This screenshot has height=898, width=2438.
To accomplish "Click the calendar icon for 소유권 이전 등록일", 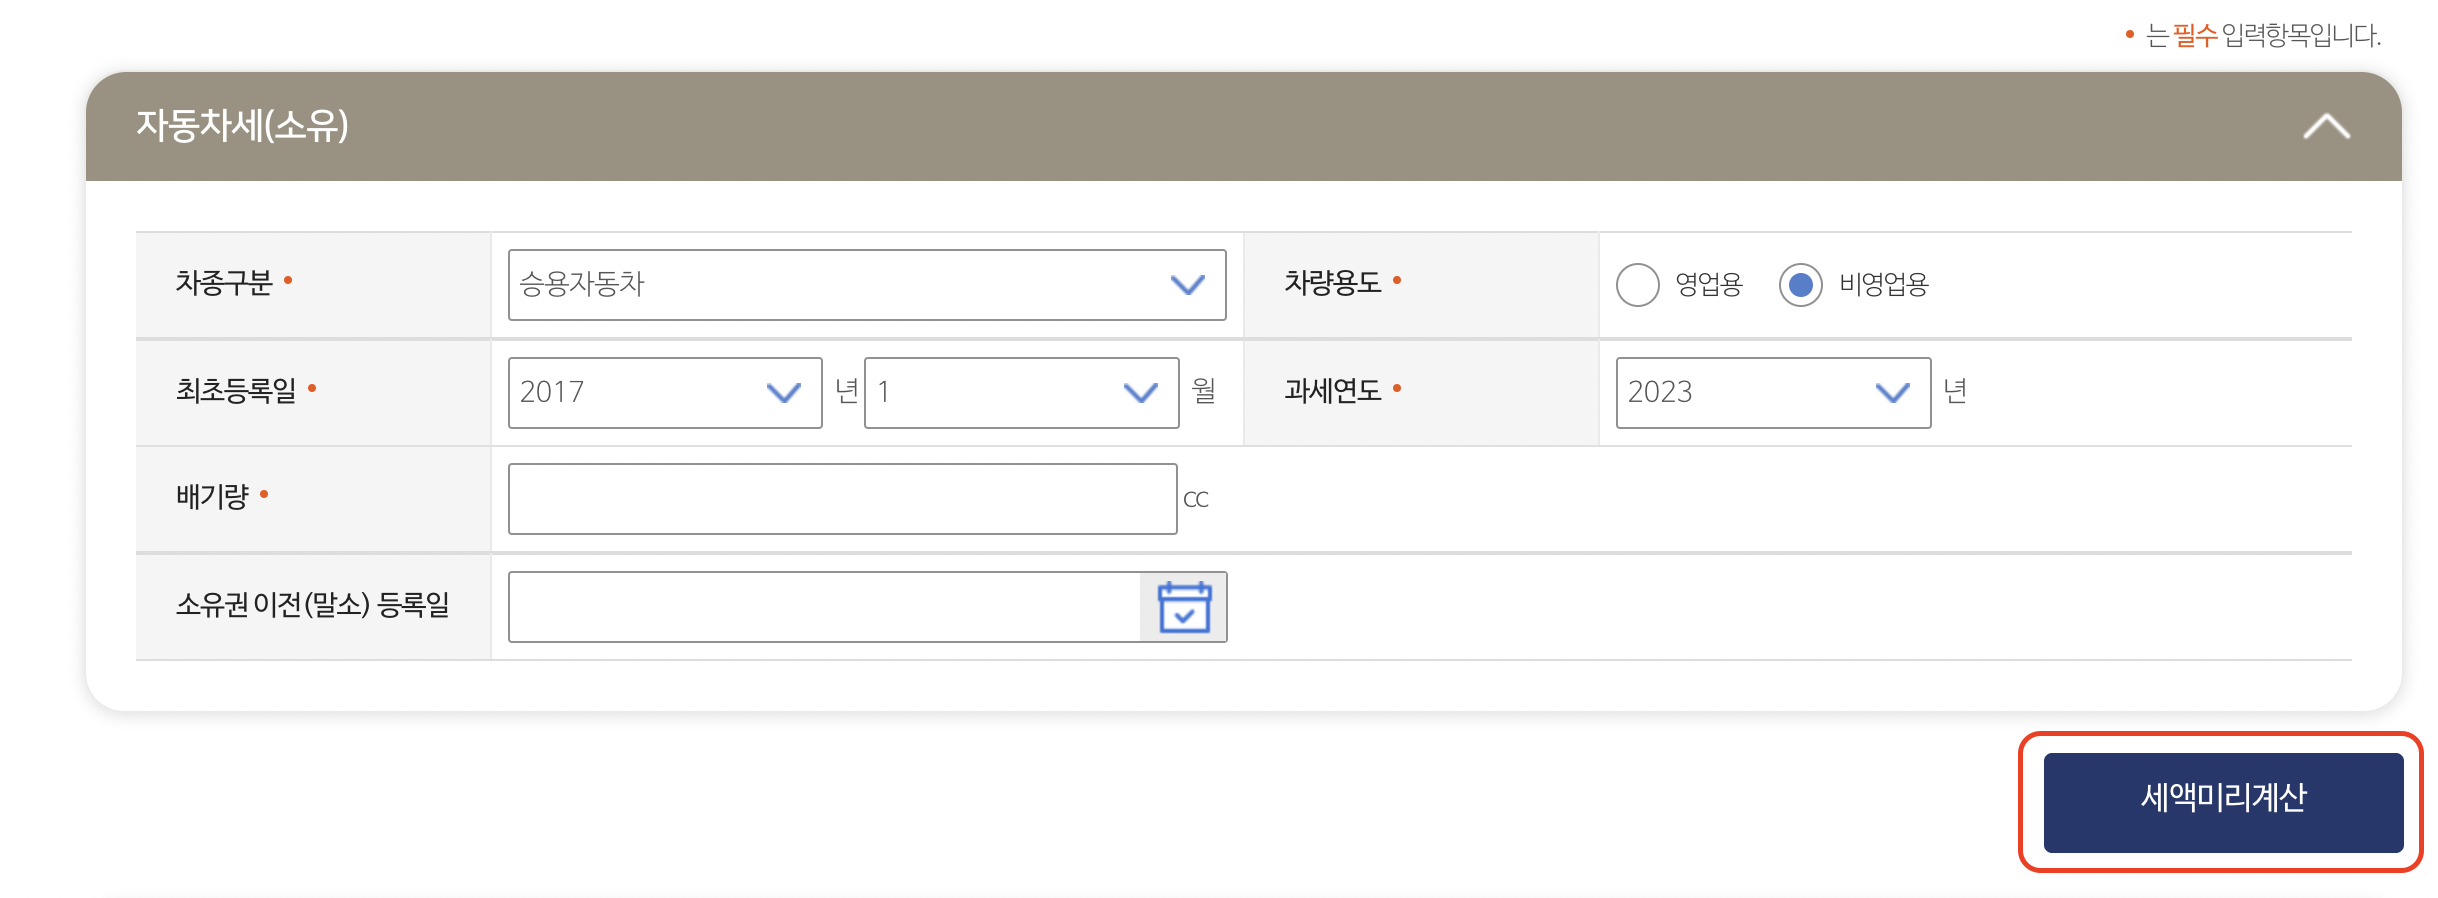I will tap(1185, 606).
